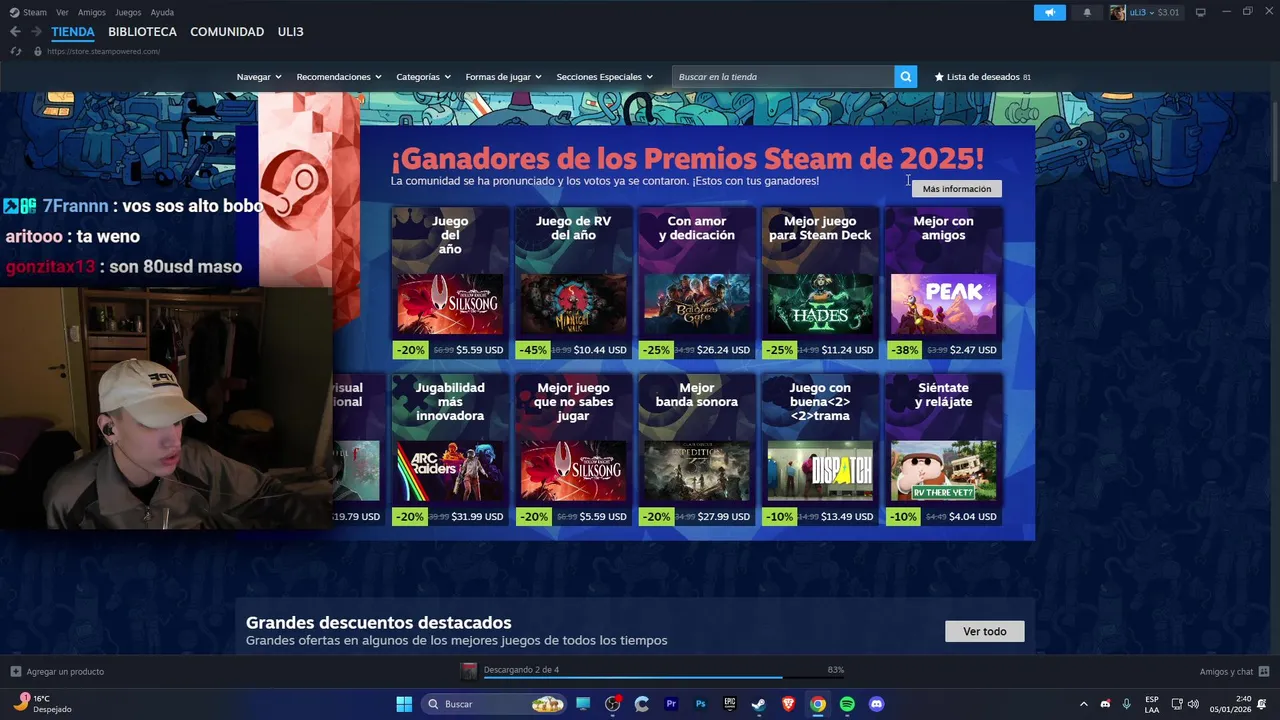Open the Dispatch thumbnail
1280x720 pixels.
pyautogui.click(x=820, y=470)
